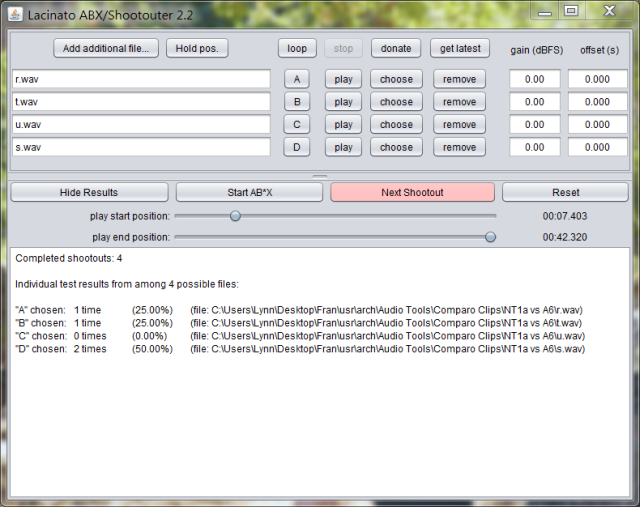Click the stop playback button
Image resolution: width=640 pixels, height=507 pixels.
pyautogui.click(x=343, y=48)
